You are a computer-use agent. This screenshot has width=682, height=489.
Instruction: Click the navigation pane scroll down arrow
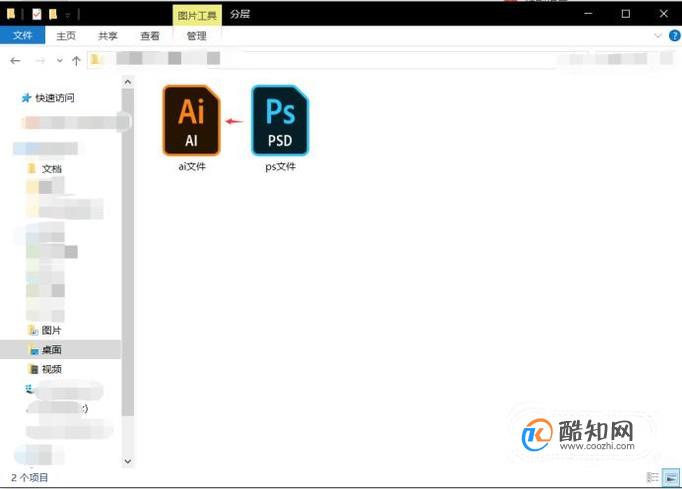(128, 461)
